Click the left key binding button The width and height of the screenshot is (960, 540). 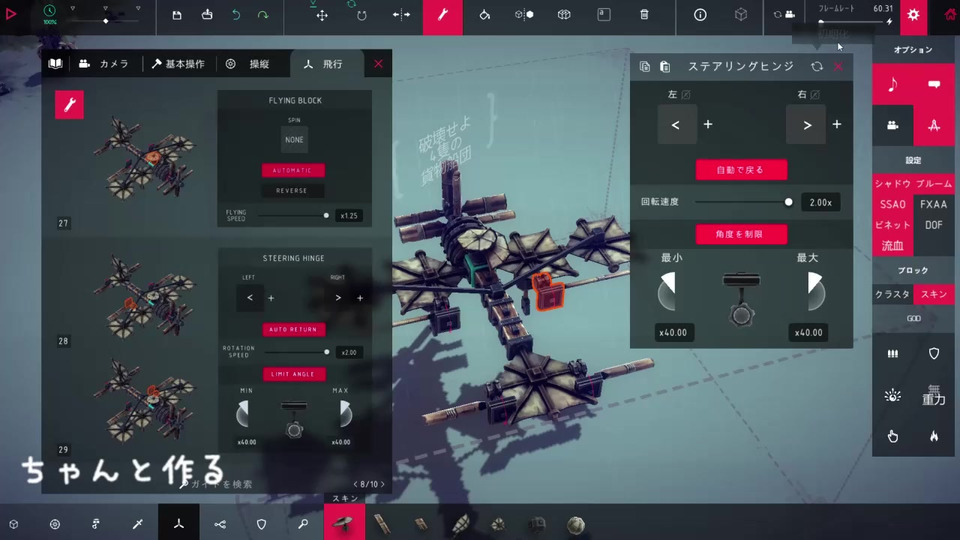pos(677,124)
